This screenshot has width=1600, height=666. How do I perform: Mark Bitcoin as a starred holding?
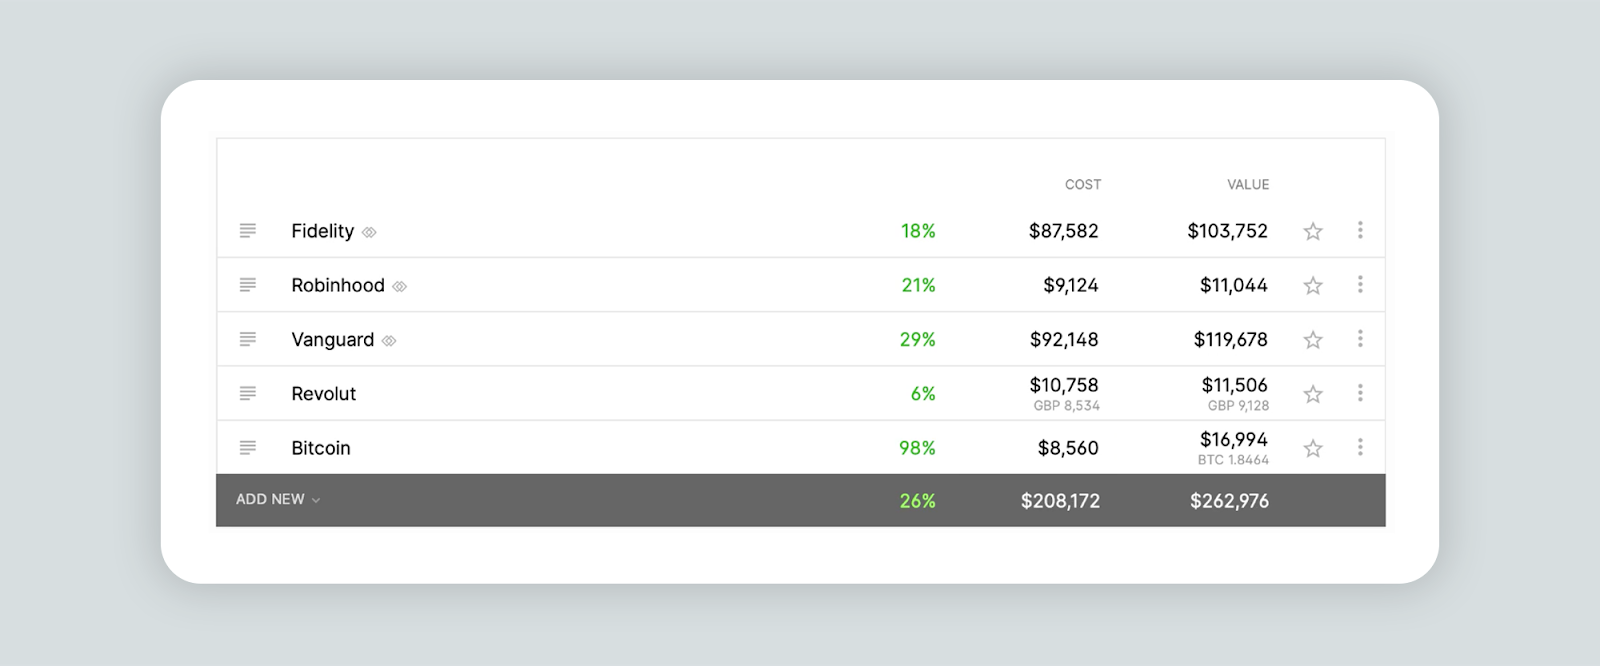click(x=1313, y=448)
